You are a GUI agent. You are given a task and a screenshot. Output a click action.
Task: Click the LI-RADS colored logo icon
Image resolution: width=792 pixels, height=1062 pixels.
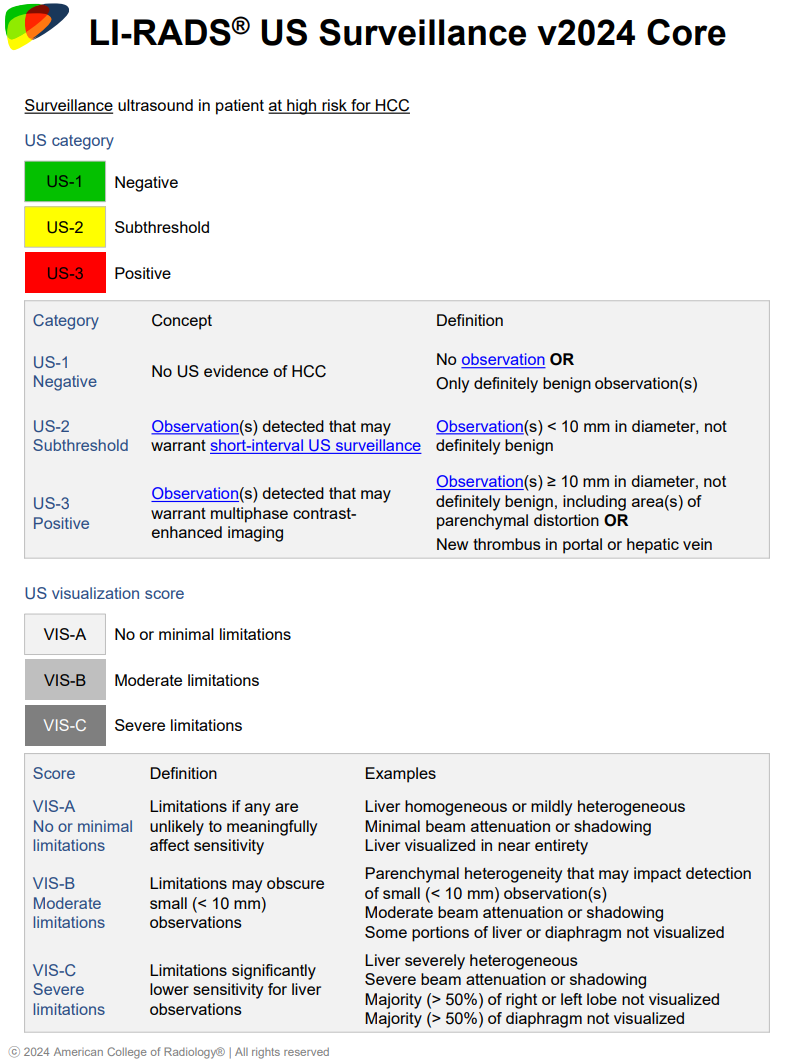36,27
